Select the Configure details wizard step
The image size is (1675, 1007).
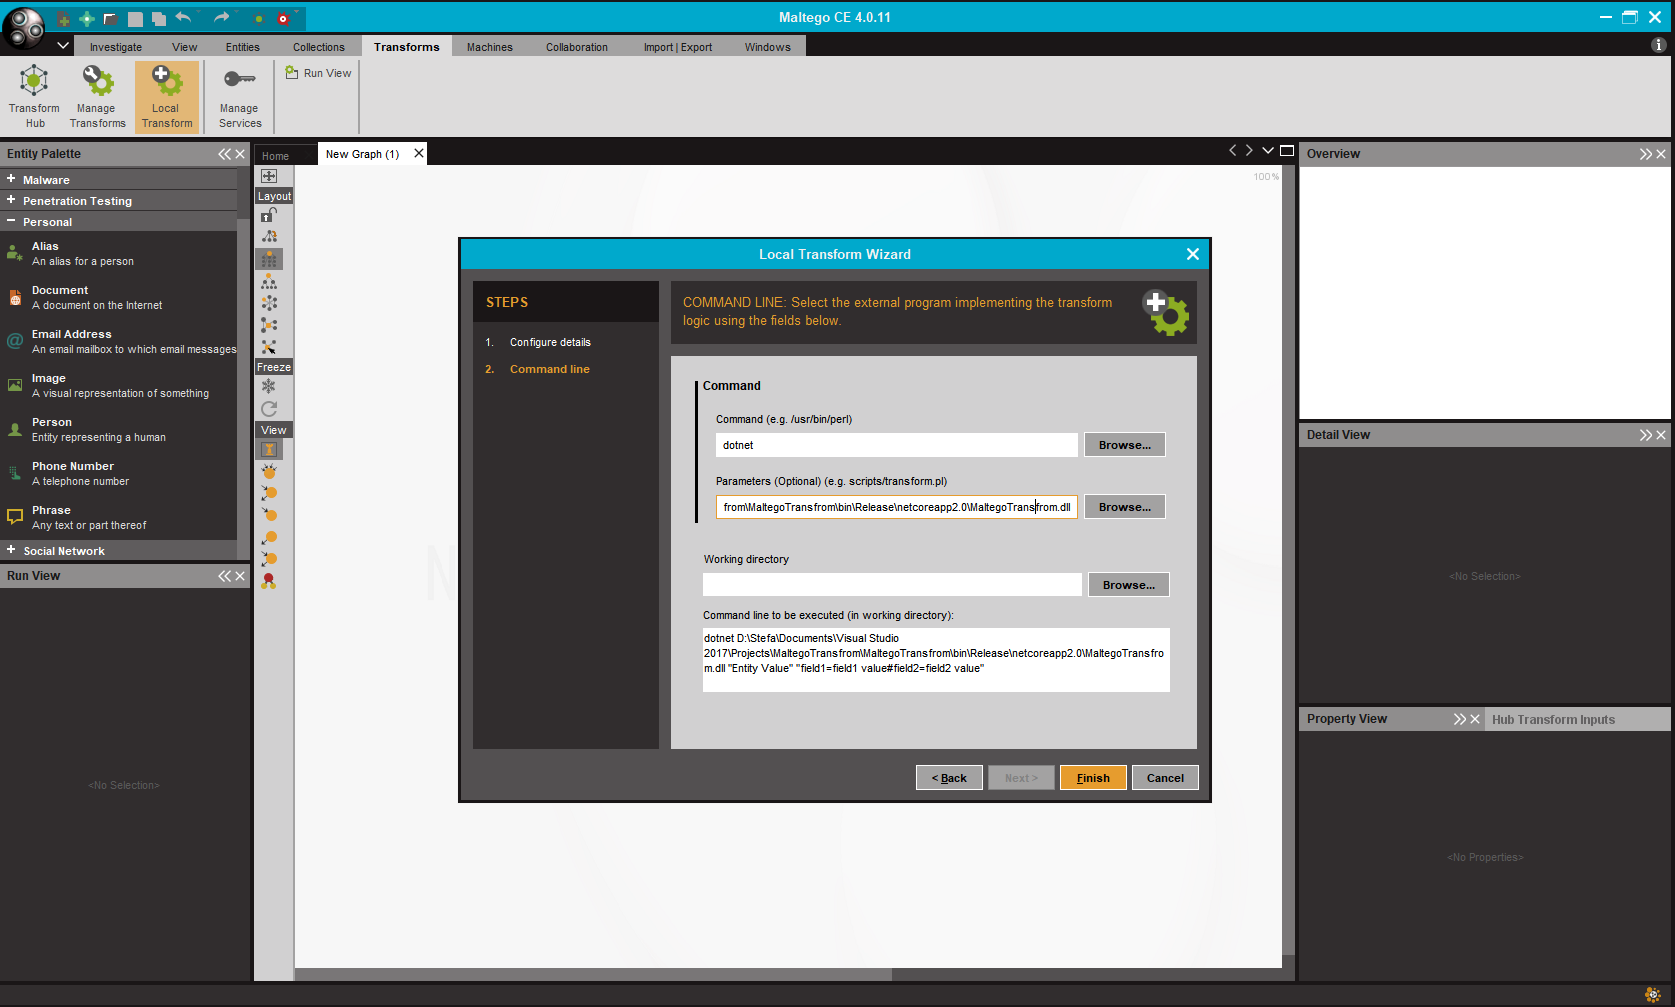click(550, 342)
